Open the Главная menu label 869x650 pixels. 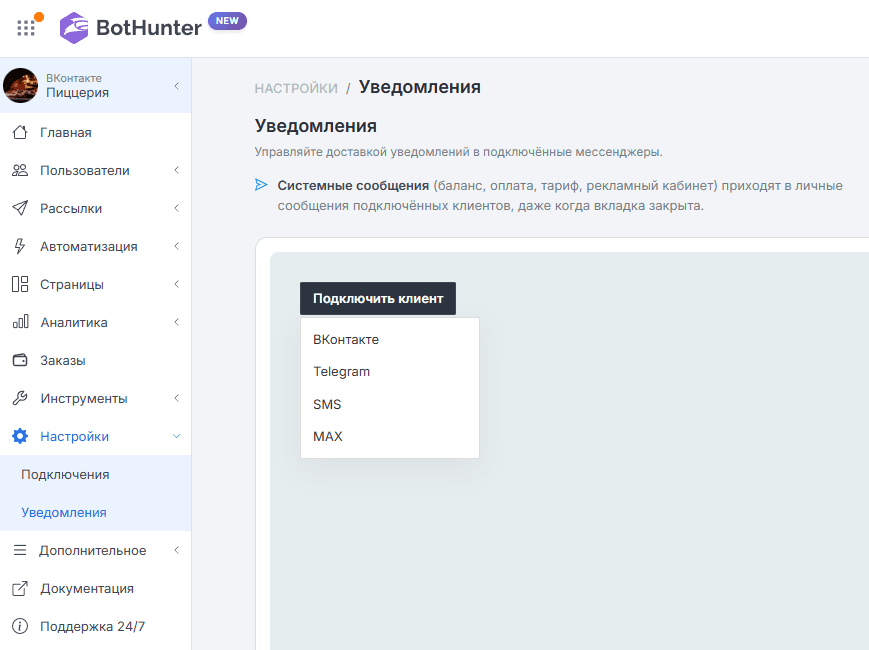coord(65,132)
